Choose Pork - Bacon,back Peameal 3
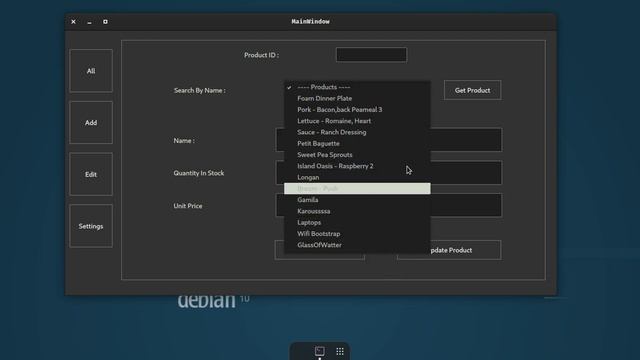 (x=357, y=109)
